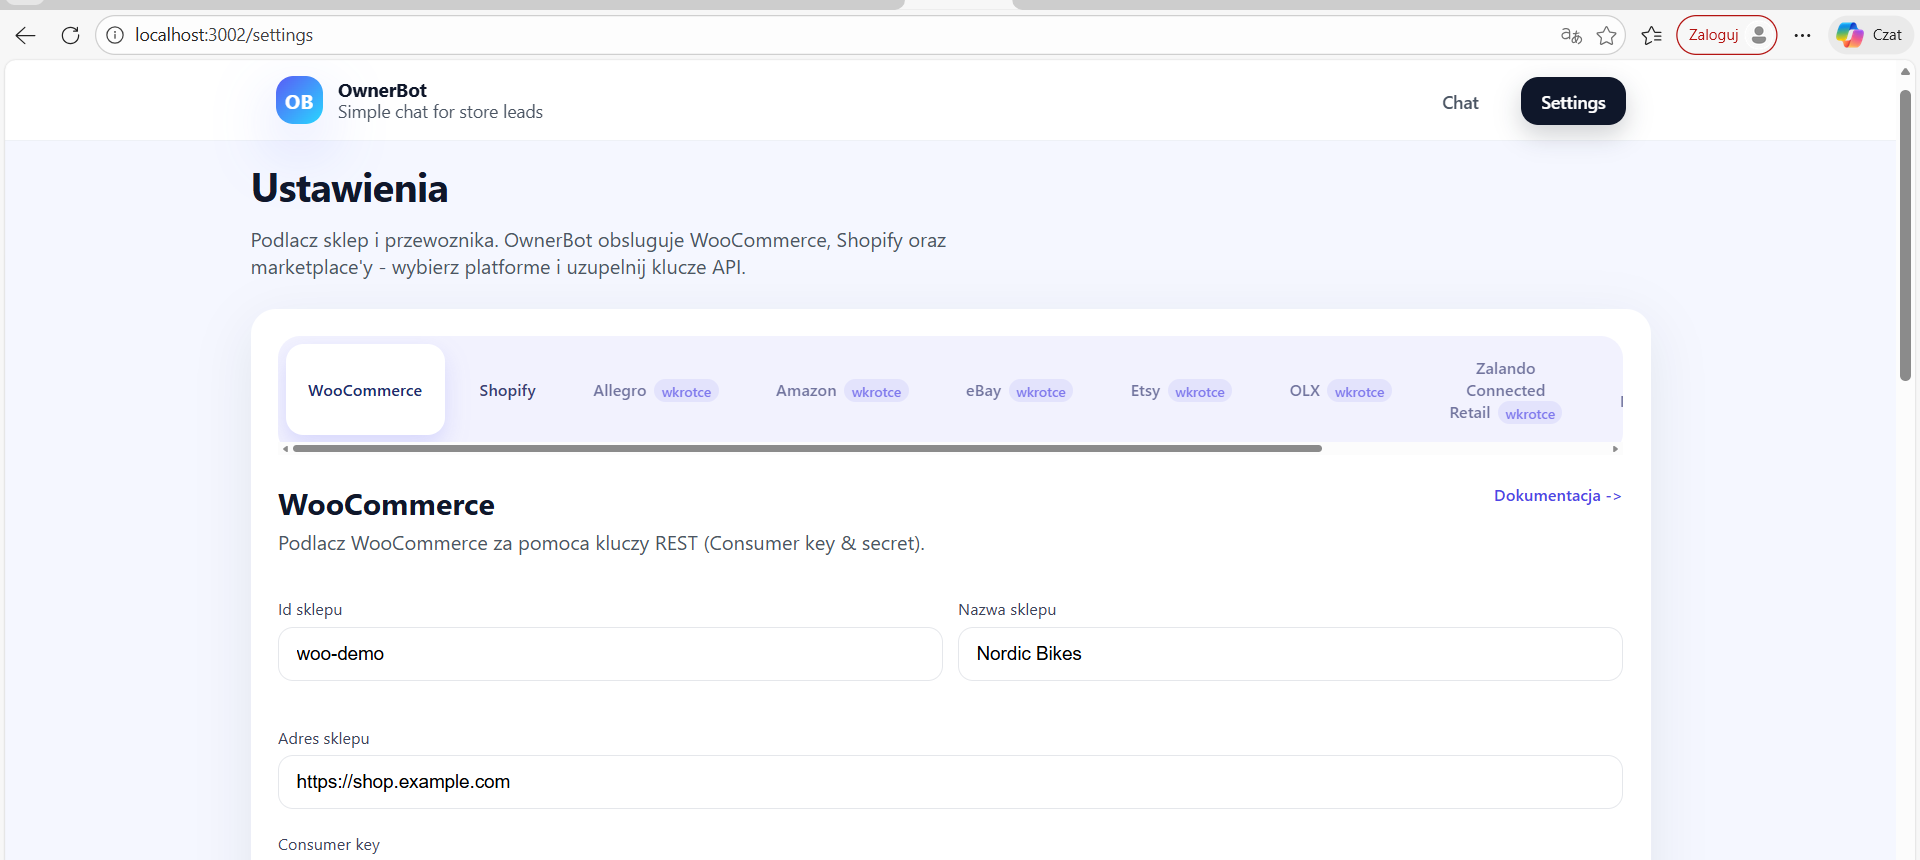Click the site info icon in address bar
Screen dimensions: 1920x860
pyautogui.click(x=115, y=35)
